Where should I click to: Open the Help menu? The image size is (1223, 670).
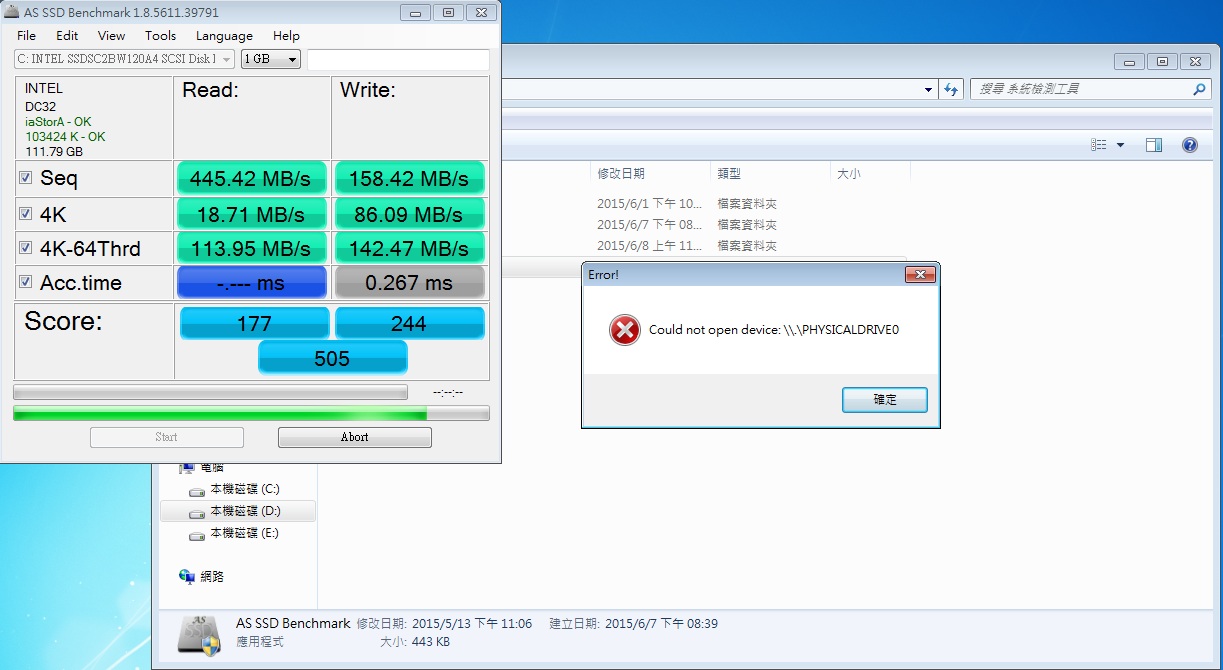tap(286, 35)
